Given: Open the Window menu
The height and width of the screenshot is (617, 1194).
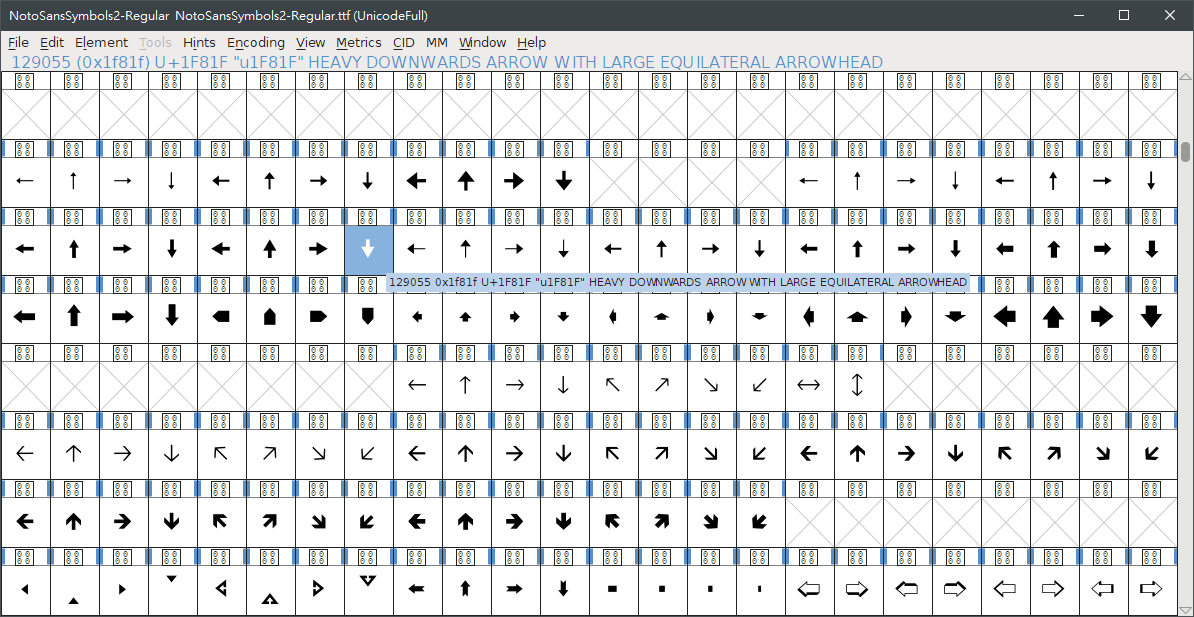Looking at the screenshot, I should click(482, 42).
